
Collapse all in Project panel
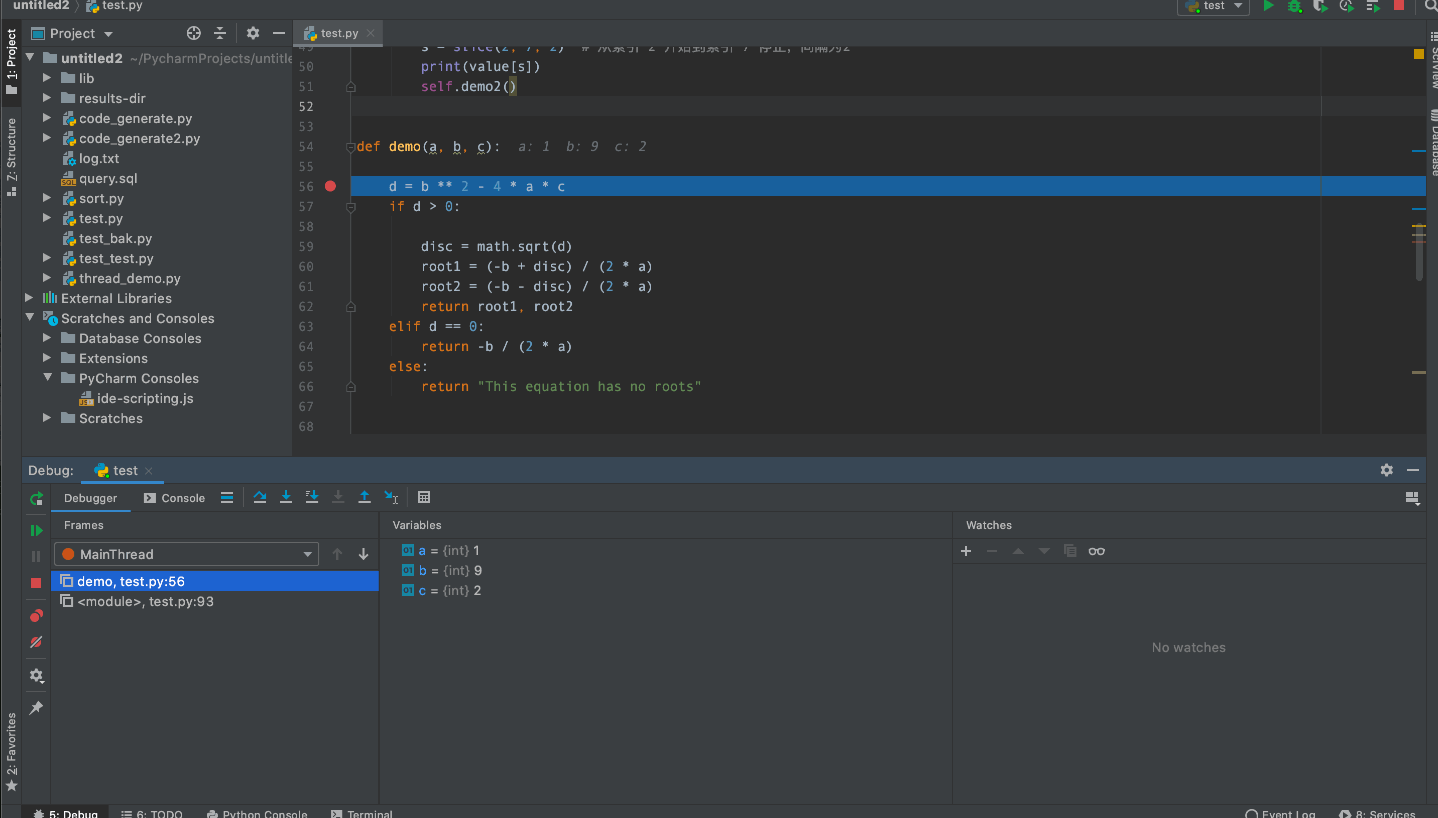(x=220, y=33)
